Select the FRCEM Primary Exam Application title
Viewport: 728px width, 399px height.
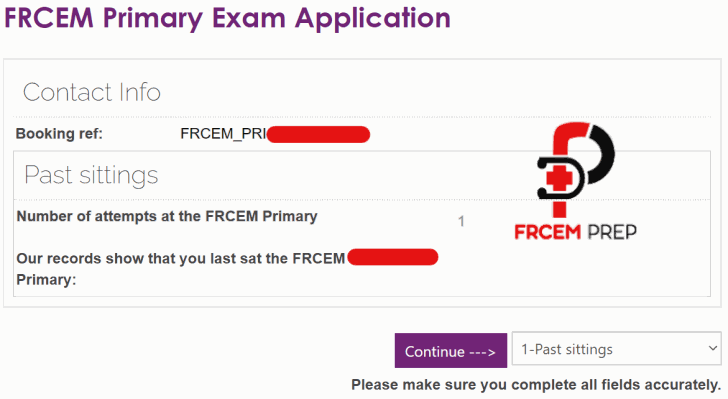click(227, 18)
